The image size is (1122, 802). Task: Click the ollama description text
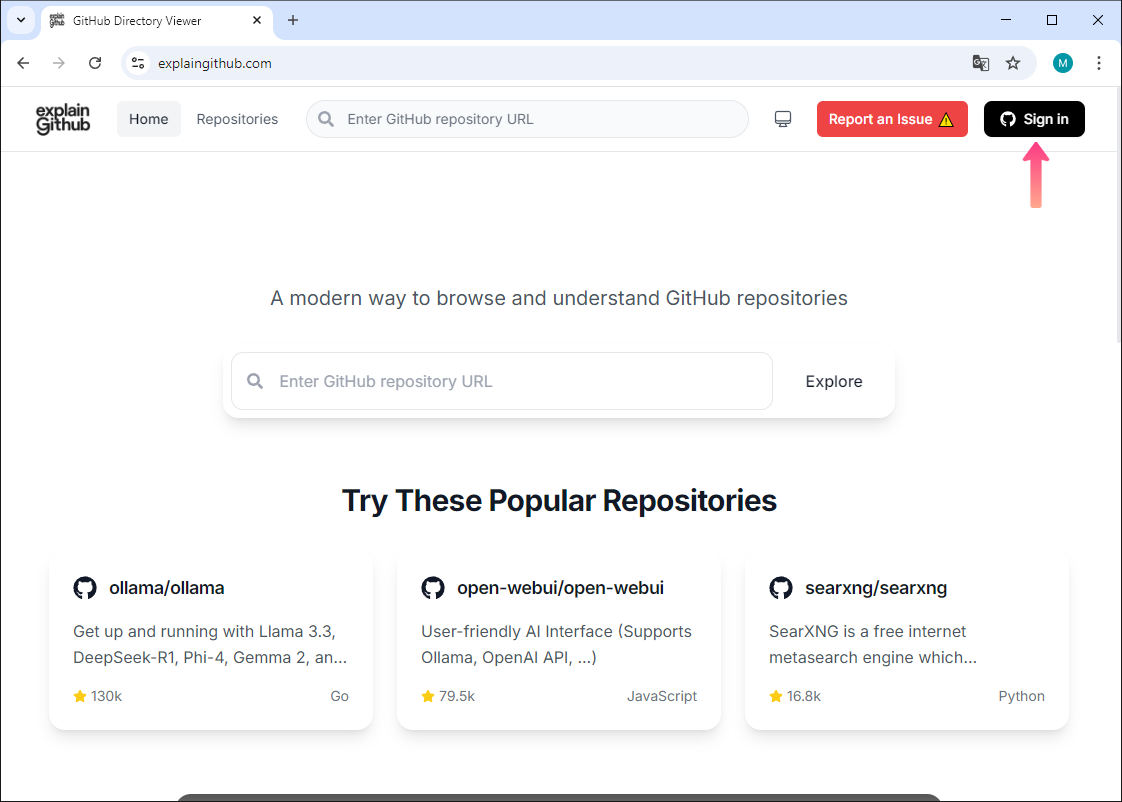point(210,645)
